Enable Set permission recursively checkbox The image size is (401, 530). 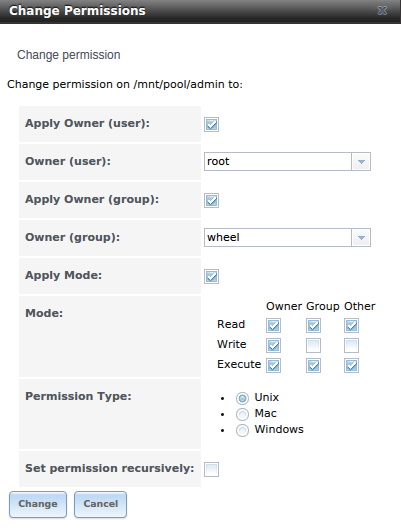click(x=211, y=469)
